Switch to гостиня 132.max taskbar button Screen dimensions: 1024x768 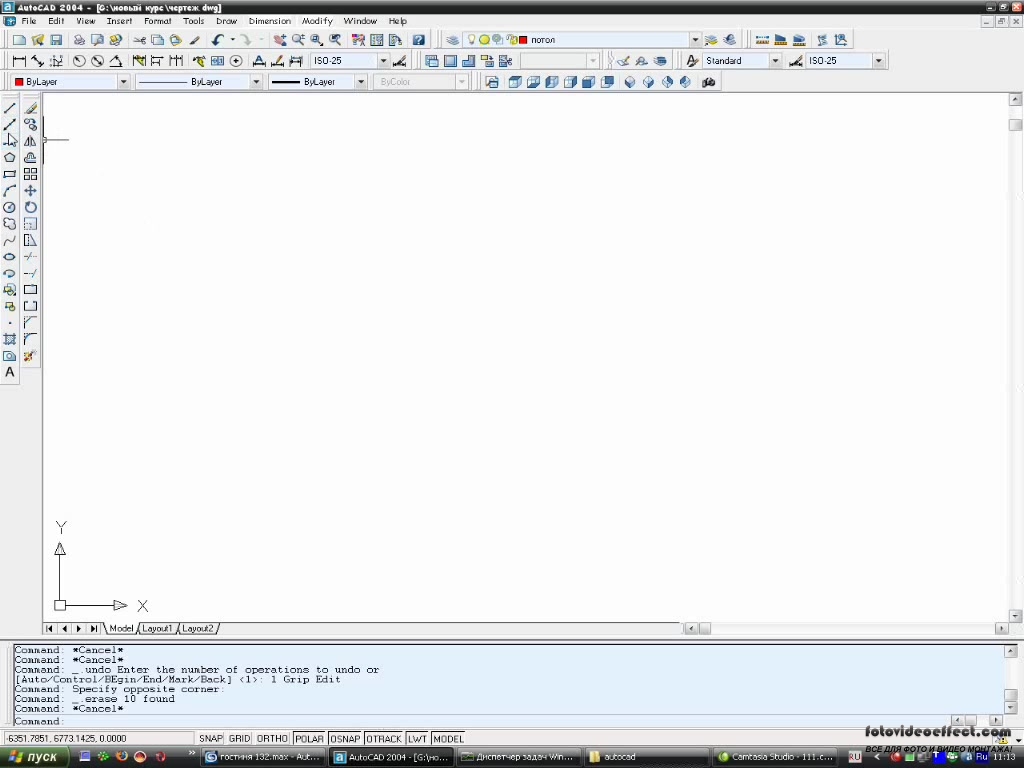263,757
